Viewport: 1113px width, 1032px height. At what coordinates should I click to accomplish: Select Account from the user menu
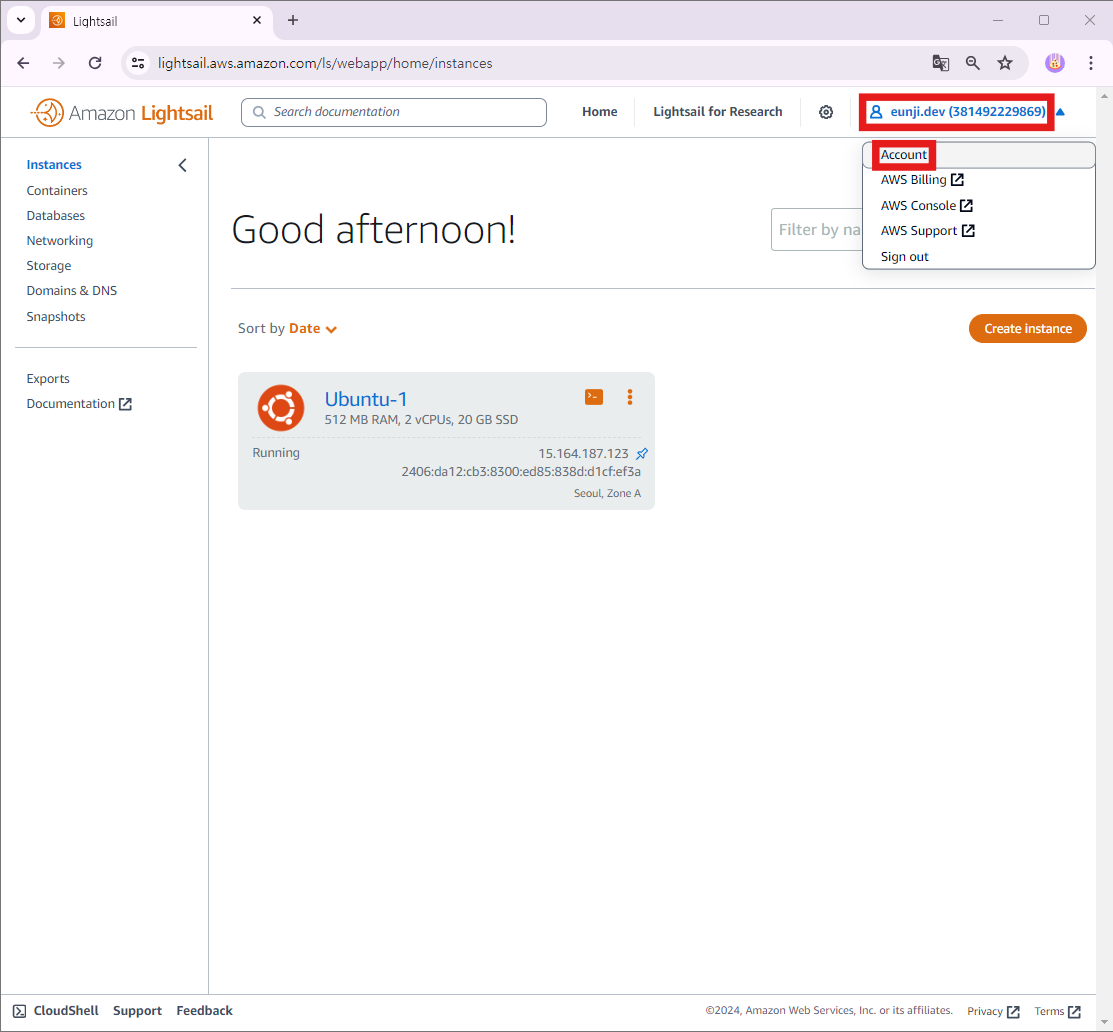tap(904, 155)
